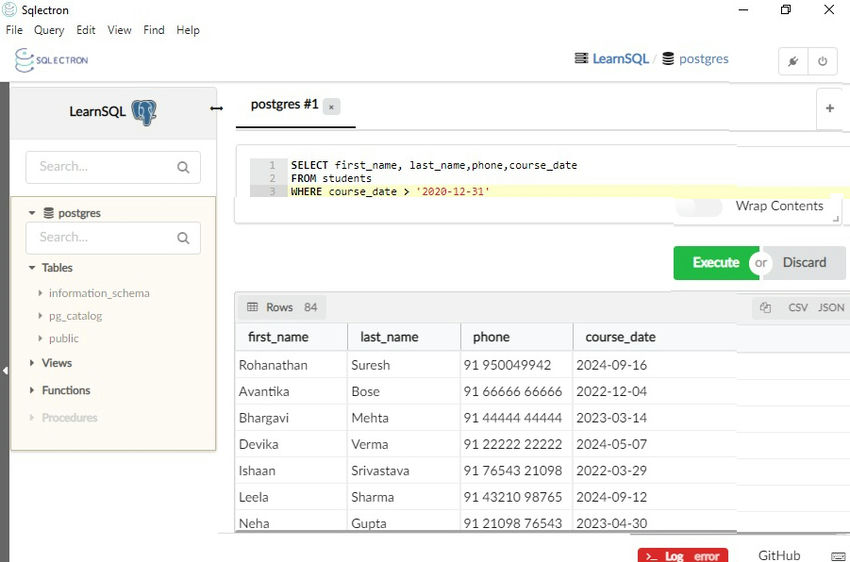
Task: Copy results with the clipboard icon
Action: [x=765, y=307]
